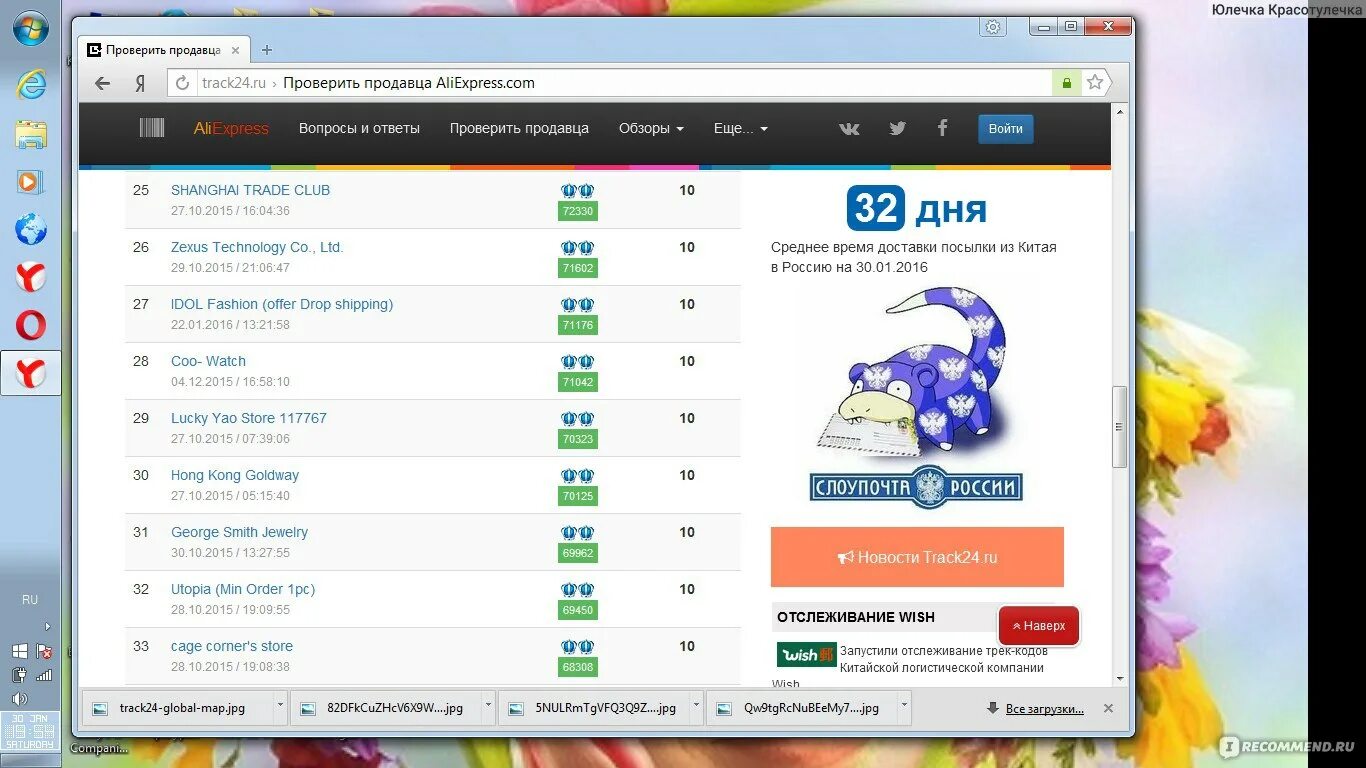
Task: Click the barcode logo in site header
Action: 152,128
